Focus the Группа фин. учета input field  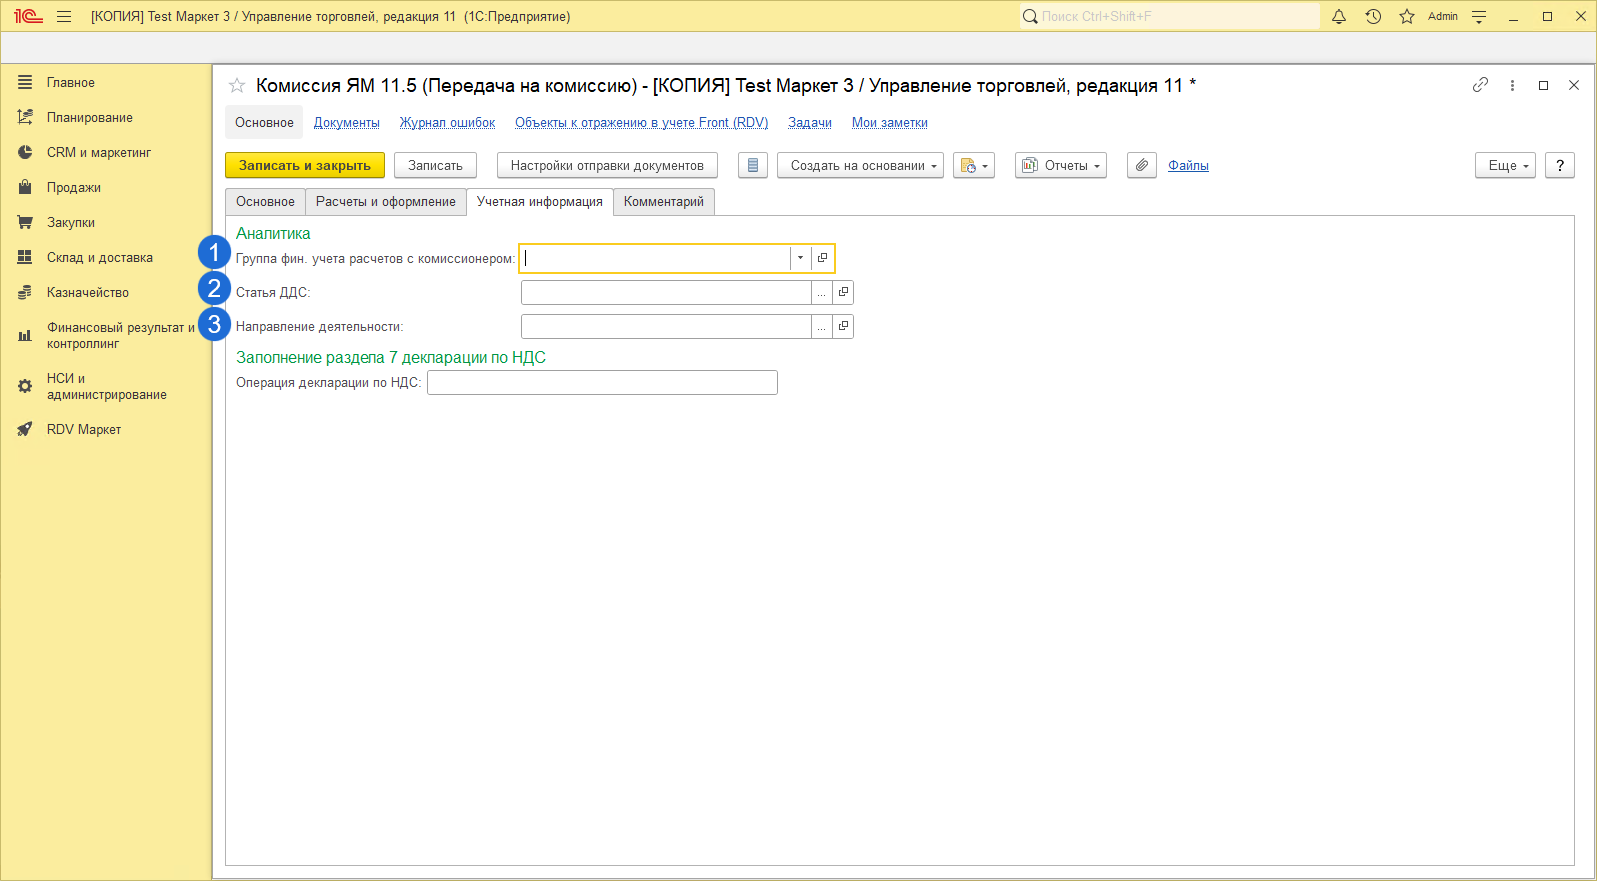click(x=655, y=258)
